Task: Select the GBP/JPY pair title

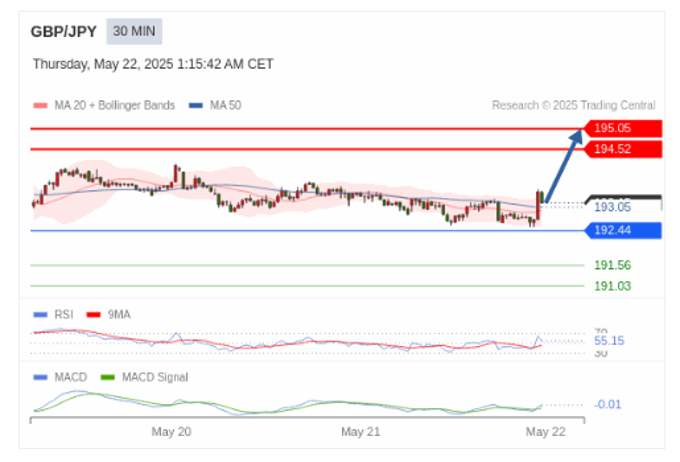Action: [64, 32]
